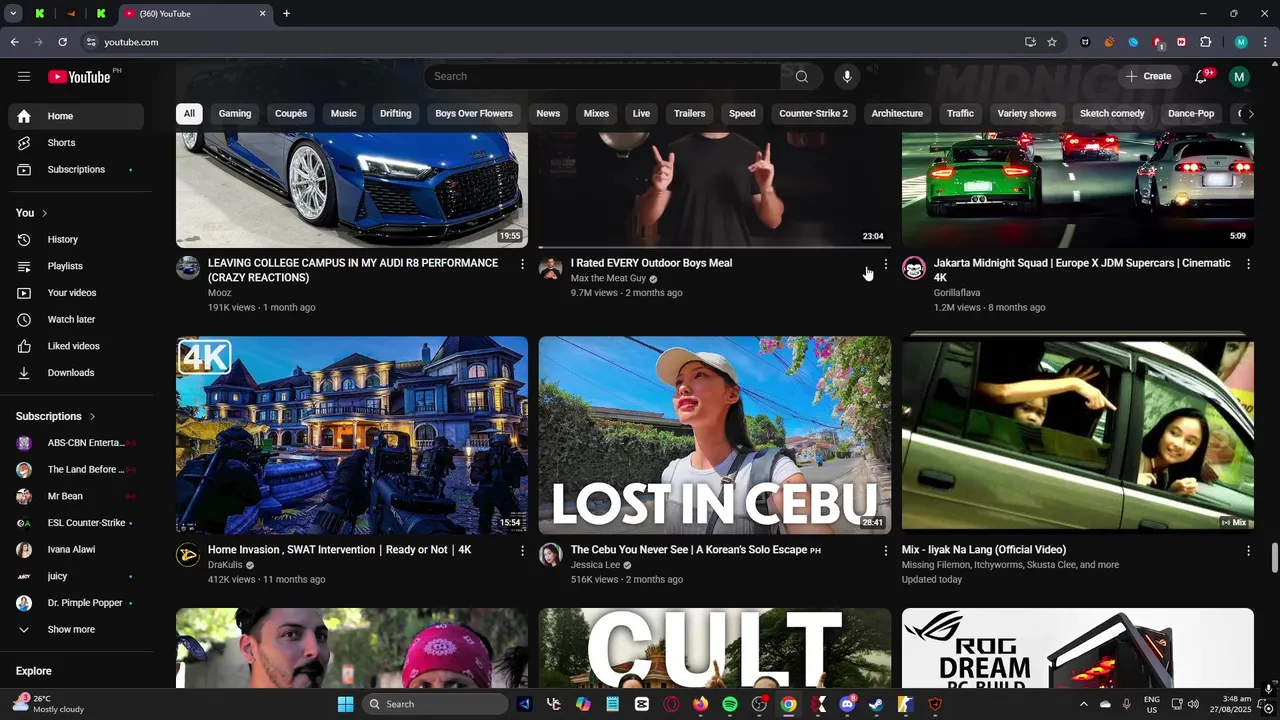This screenshot has width=1280, height=720.
Task: Expand the You section chevron
Action: (x=44, y=213)
